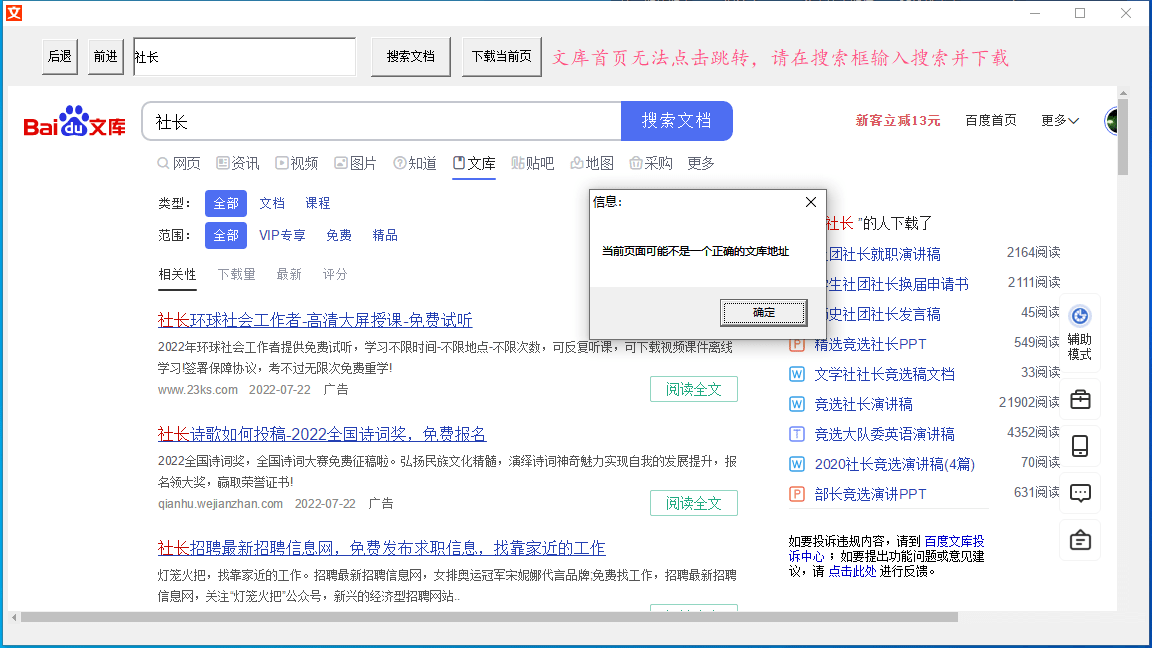Open result 社长环球社会工作者 link
This screenshot has height=648, width=1152.
coord(314,320)
